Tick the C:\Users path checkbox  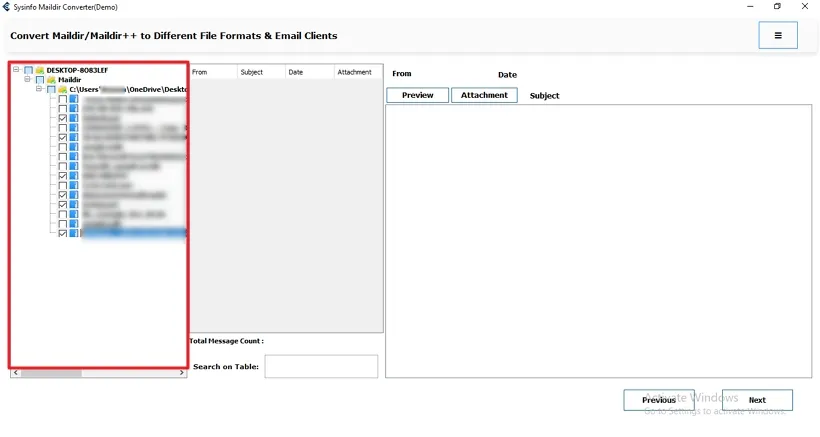tap(51, 89)
